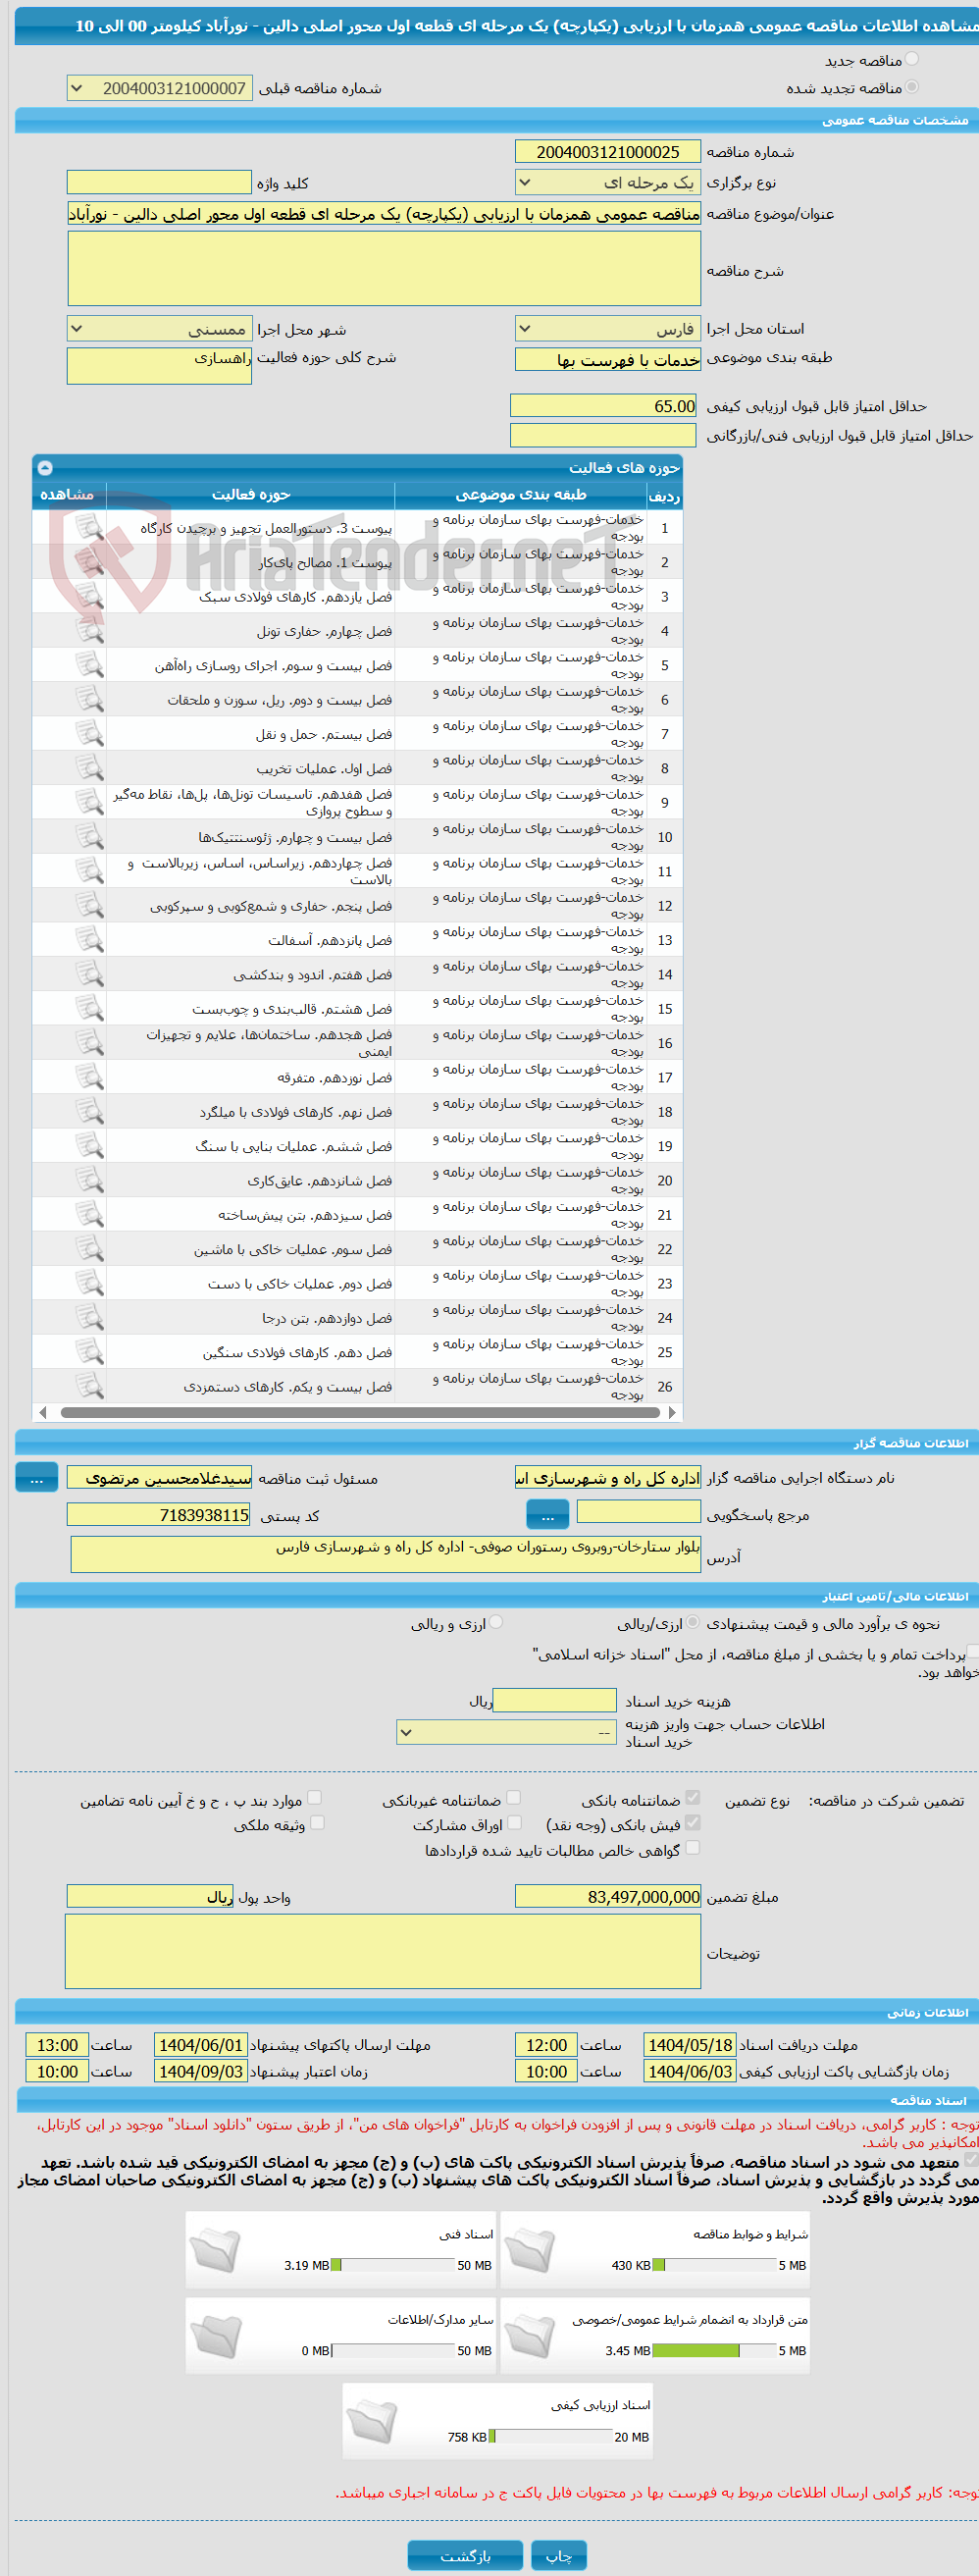Toggle فیش بانکی (وجه نقد) checkbox

(692, 1822)
